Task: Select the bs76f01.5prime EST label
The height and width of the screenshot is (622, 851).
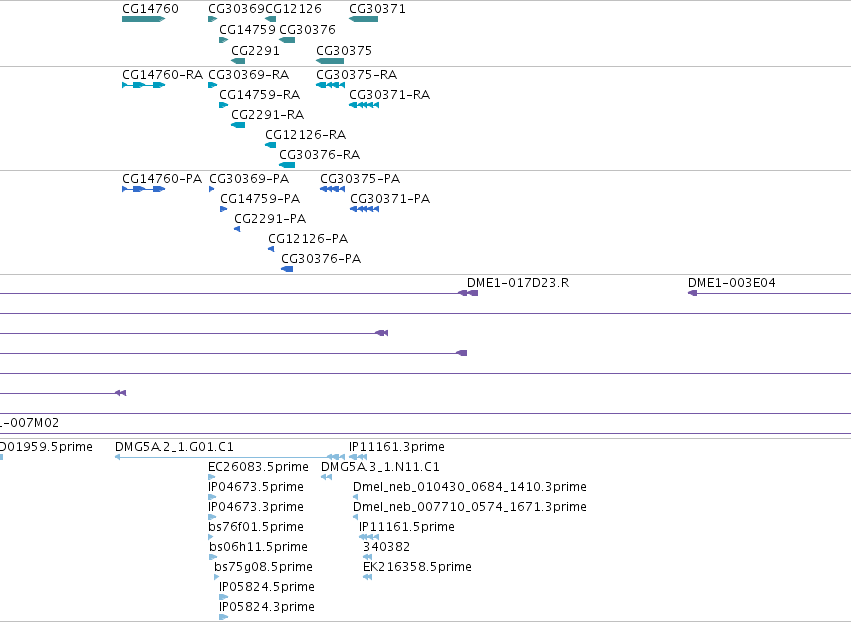Action: pyautogui.click(x=256, y=527)
